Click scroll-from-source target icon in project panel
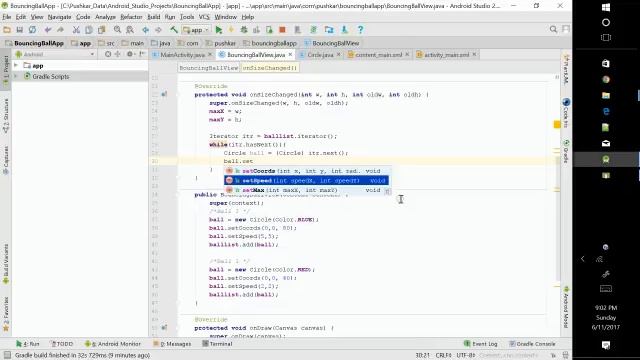The image size is (640, 360). click(x=108, y=54)
